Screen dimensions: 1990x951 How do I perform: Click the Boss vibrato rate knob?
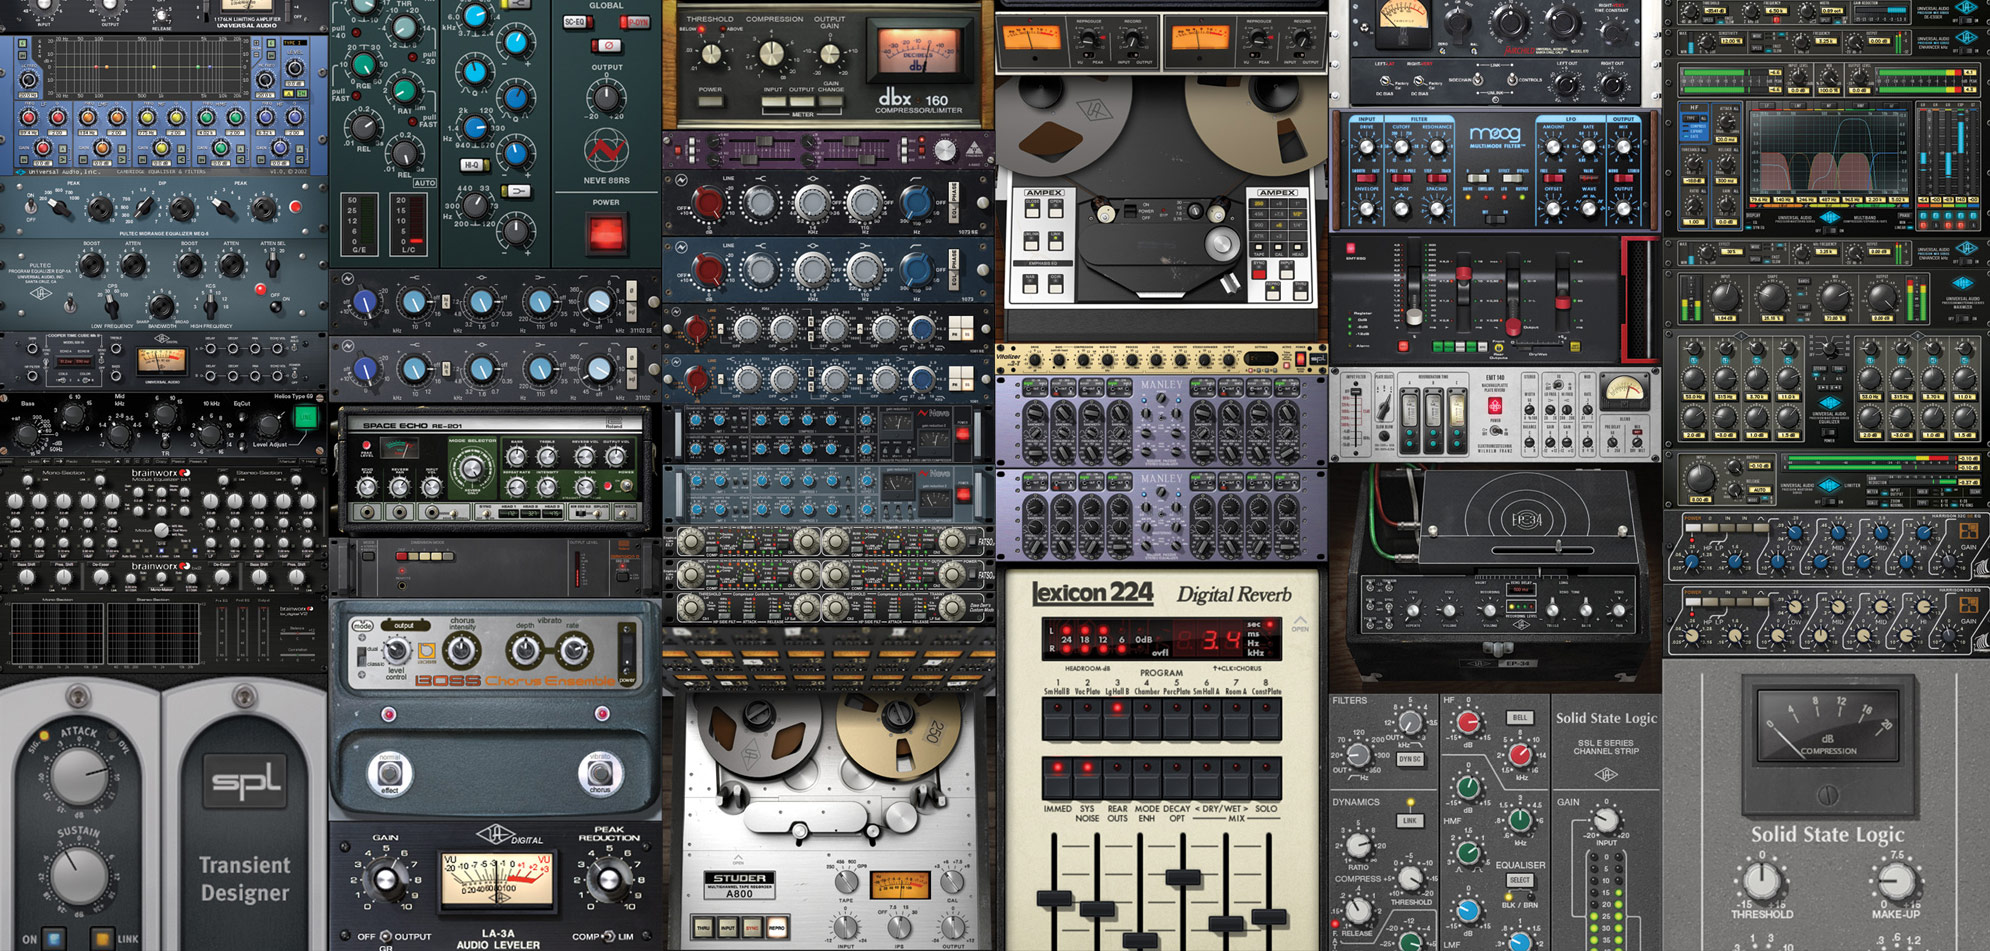point(575,651)
